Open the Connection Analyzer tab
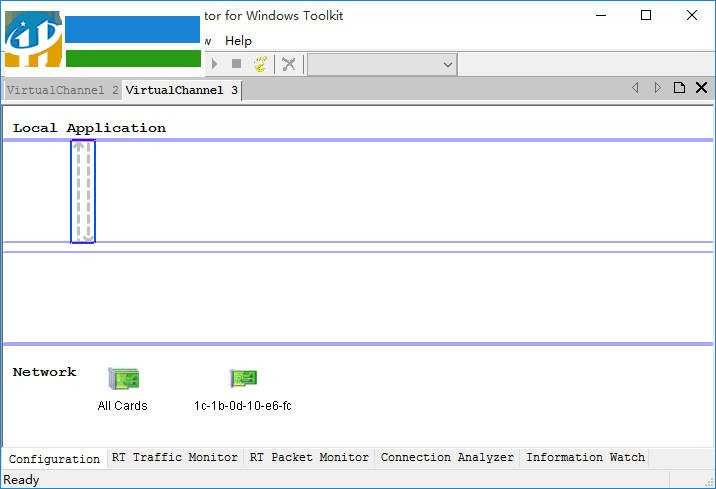Image resolution: width=716 pixels, height=489 pixels. pyautogui.click(x=447, y=457)
